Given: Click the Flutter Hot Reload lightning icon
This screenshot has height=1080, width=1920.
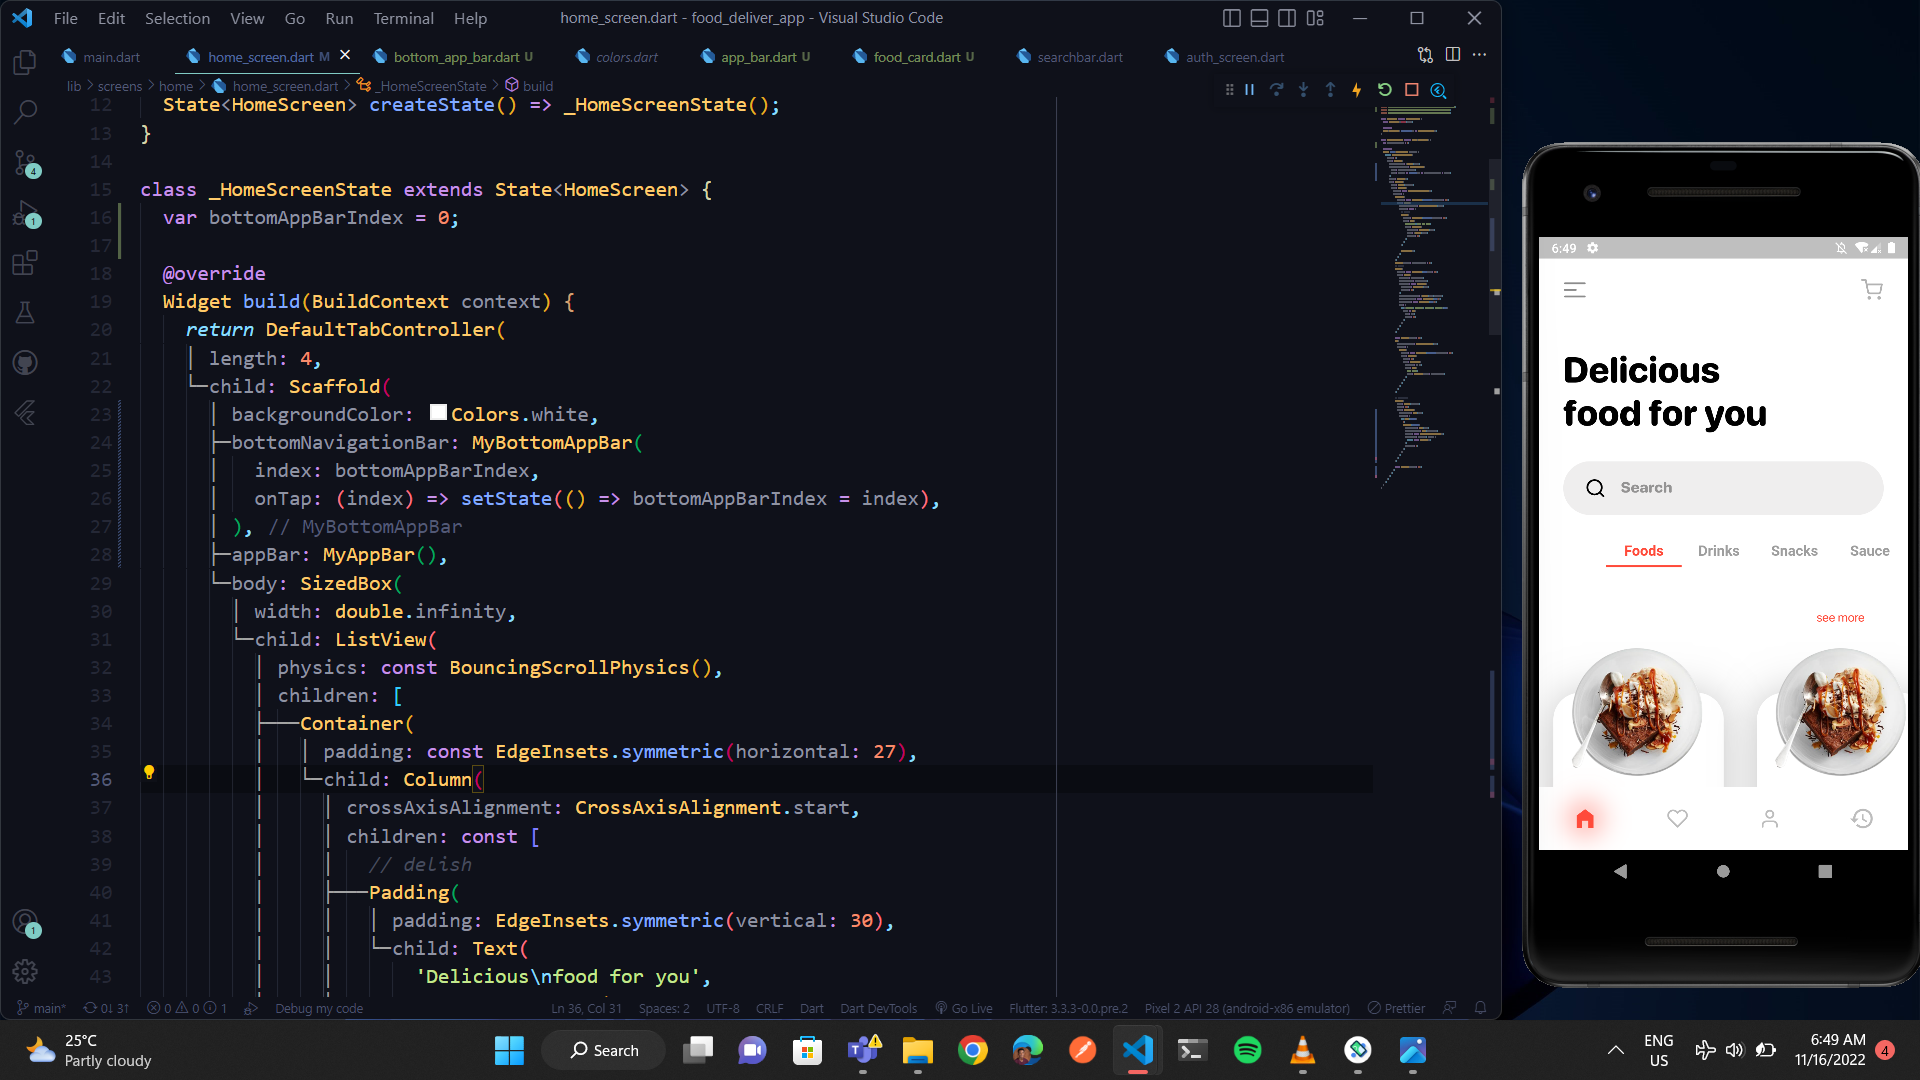Looking at the screenshot, I should (x=1357, y=90).
